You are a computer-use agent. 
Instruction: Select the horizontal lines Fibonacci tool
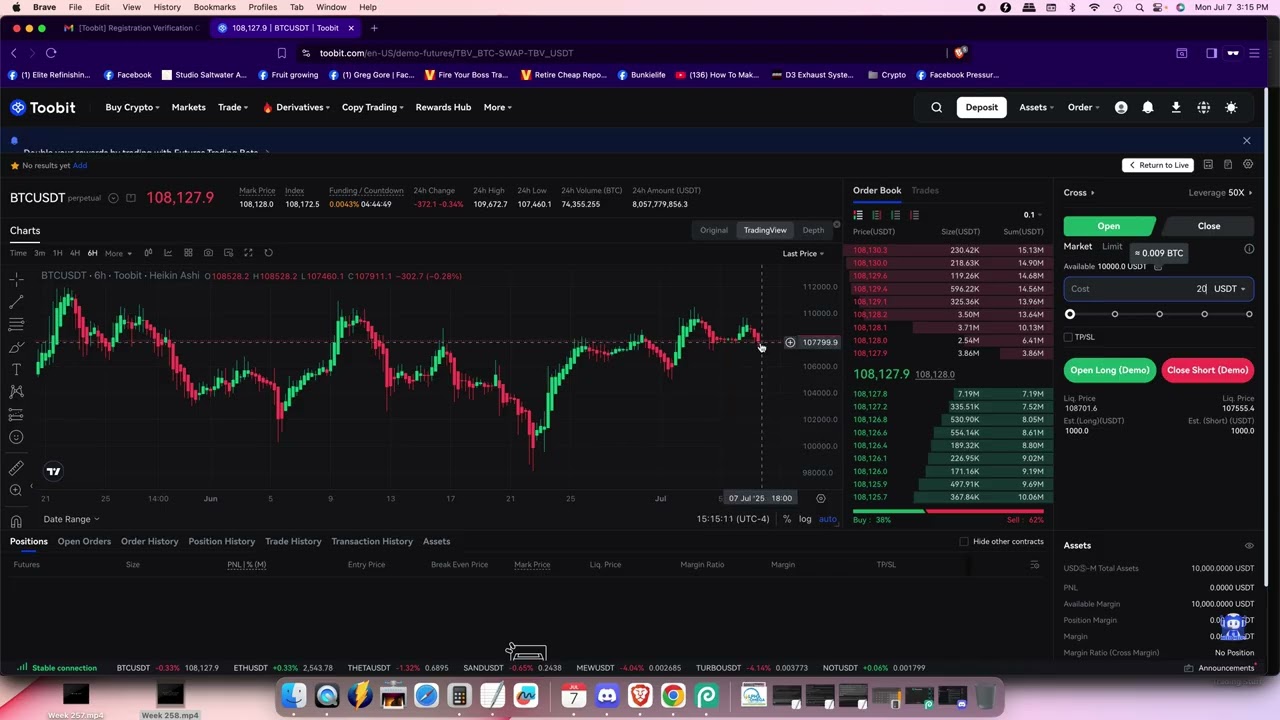coord(16,324)
